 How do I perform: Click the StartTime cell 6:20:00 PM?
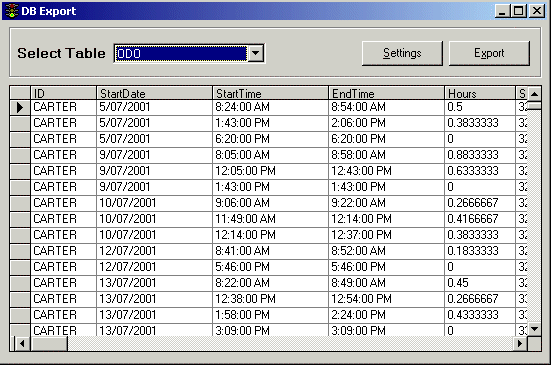(x=270, y=139)
